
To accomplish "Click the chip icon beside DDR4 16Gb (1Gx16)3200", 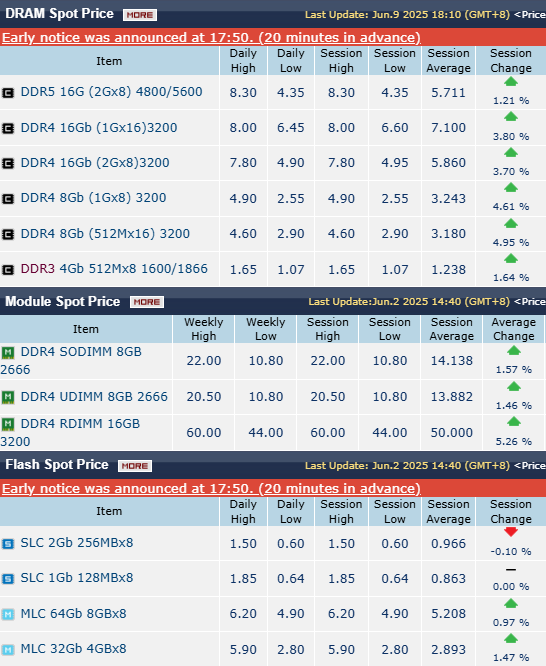I will pyautogui.click(x=8, y=128).
